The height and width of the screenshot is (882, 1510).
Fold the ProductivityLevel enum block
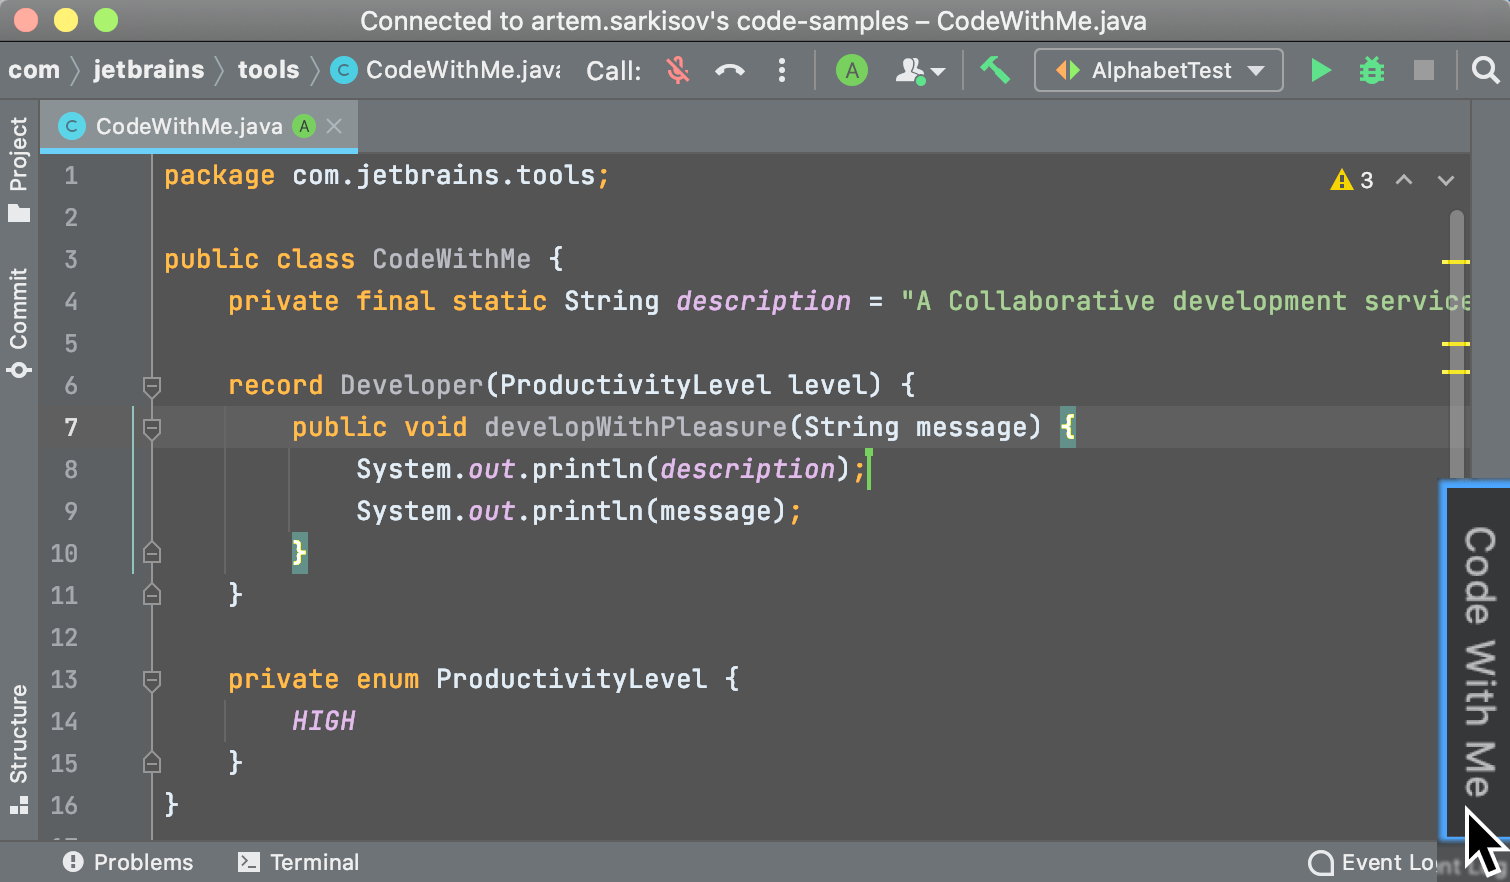coord(152,679)
